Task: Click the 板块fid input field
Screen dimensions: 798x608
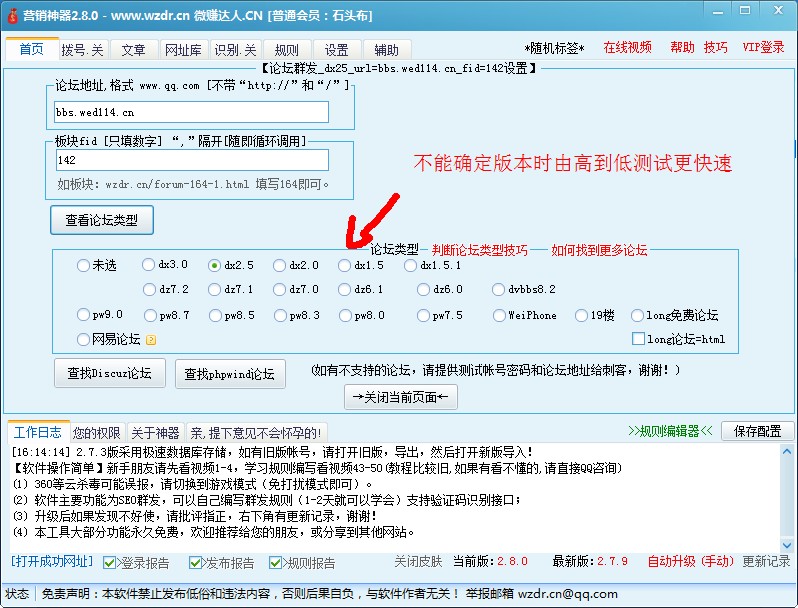Action: 192,160
